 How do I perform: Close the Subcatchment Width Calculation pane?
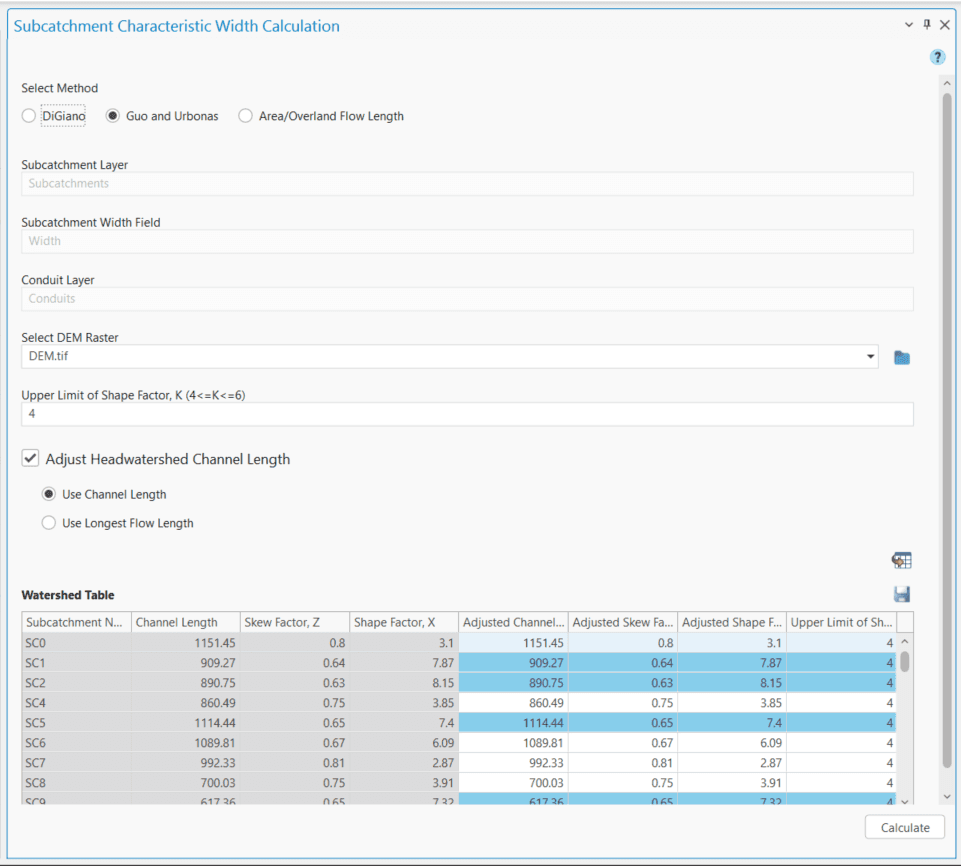(x=945, y=25)
